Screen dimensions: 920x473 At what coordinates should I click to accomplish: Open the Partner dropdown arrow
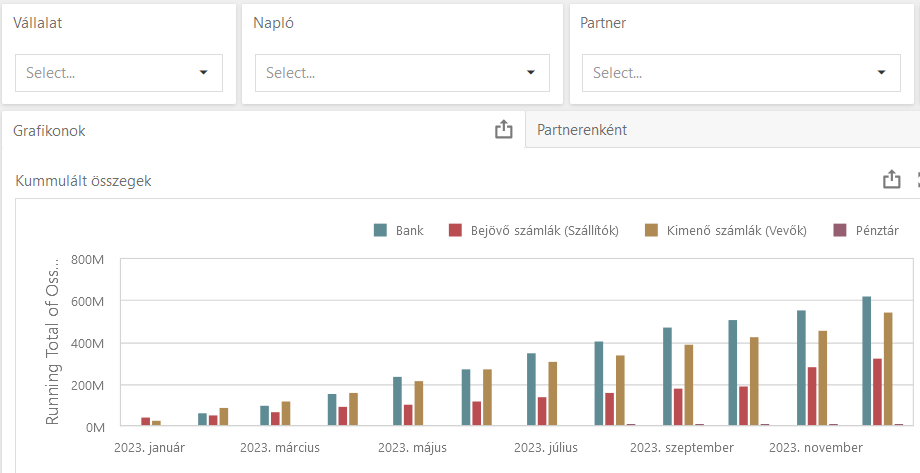click(881, 73)
